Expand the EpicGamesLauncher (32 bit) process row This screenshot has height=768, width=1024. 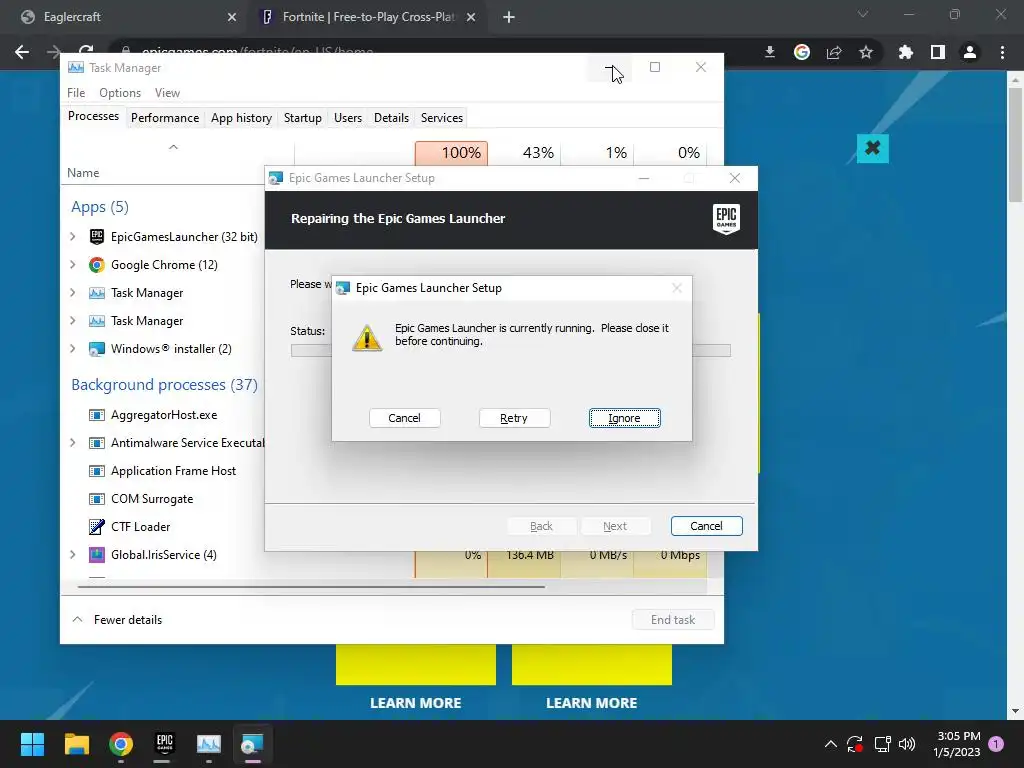tap(72, 236)
